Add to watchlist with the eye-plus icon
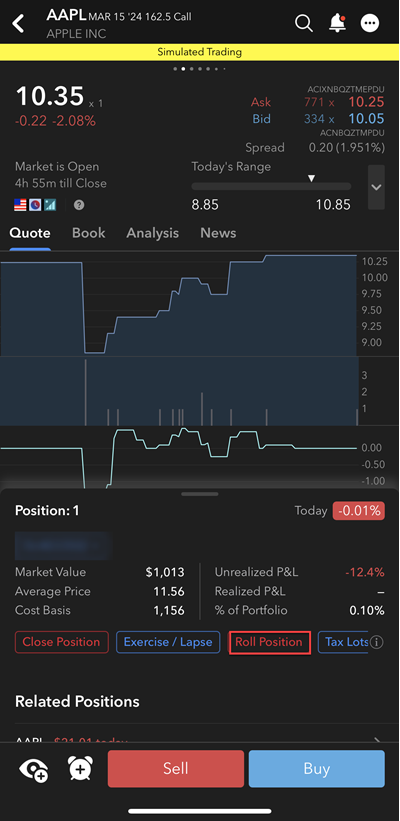The width and height of the screenshot is (400, 821). tap(34, 769)
